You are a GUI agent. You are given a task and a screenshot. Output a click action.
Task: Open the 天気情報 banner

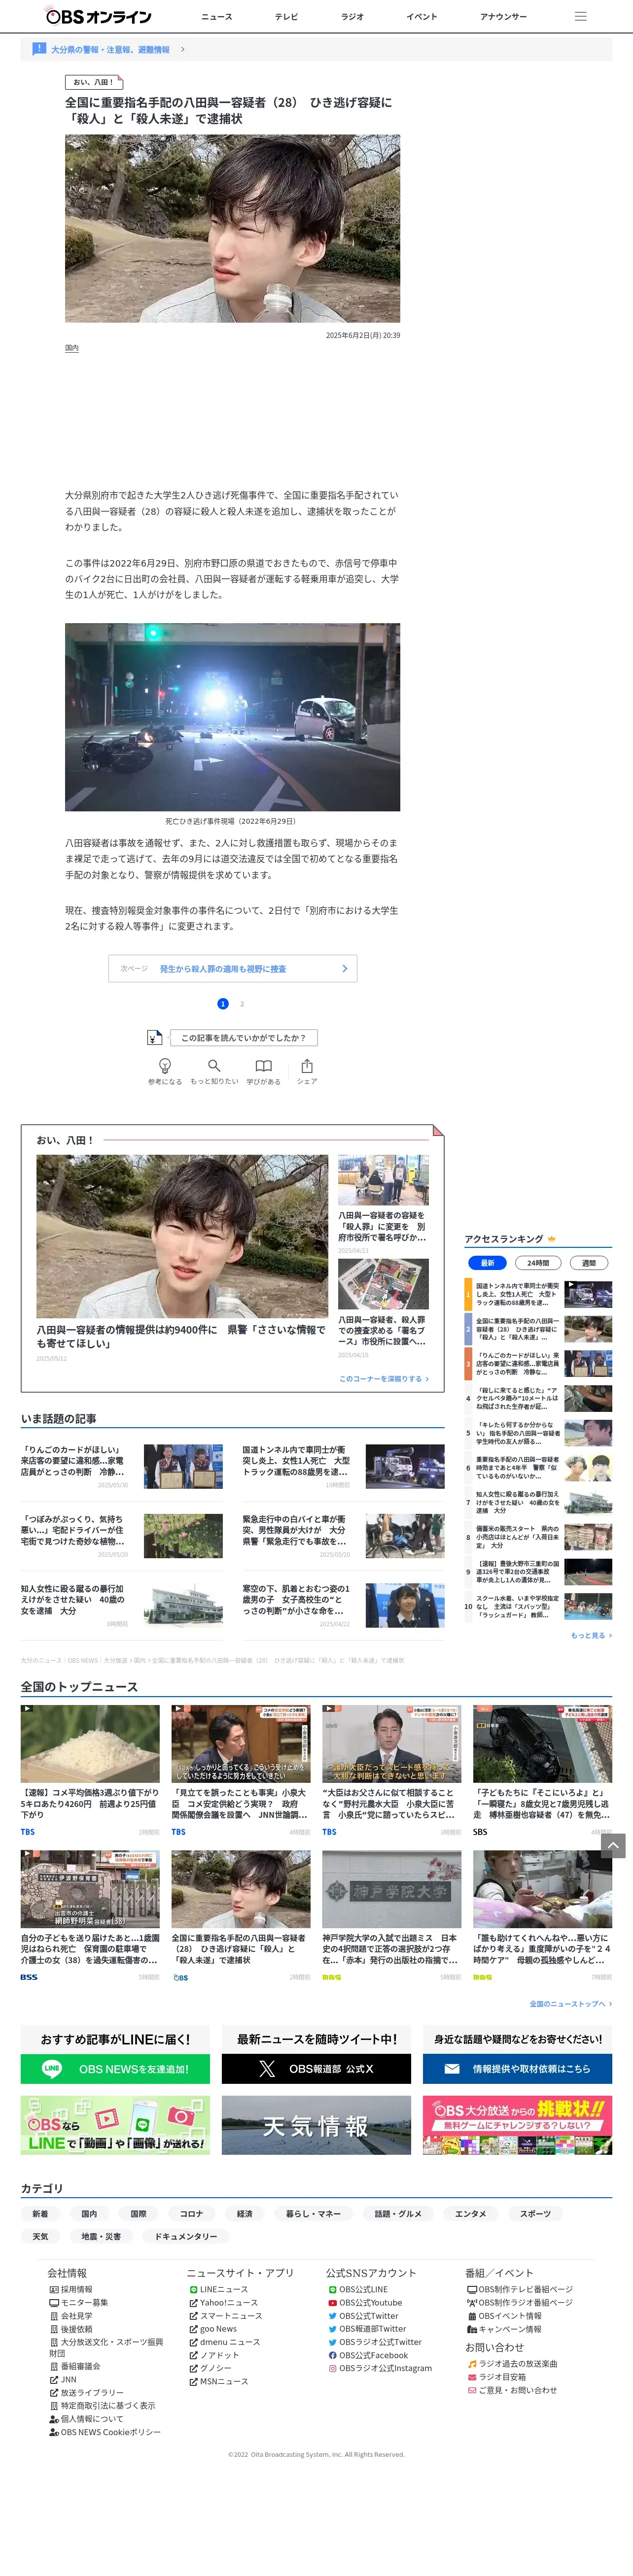[x=316, y=2125]
